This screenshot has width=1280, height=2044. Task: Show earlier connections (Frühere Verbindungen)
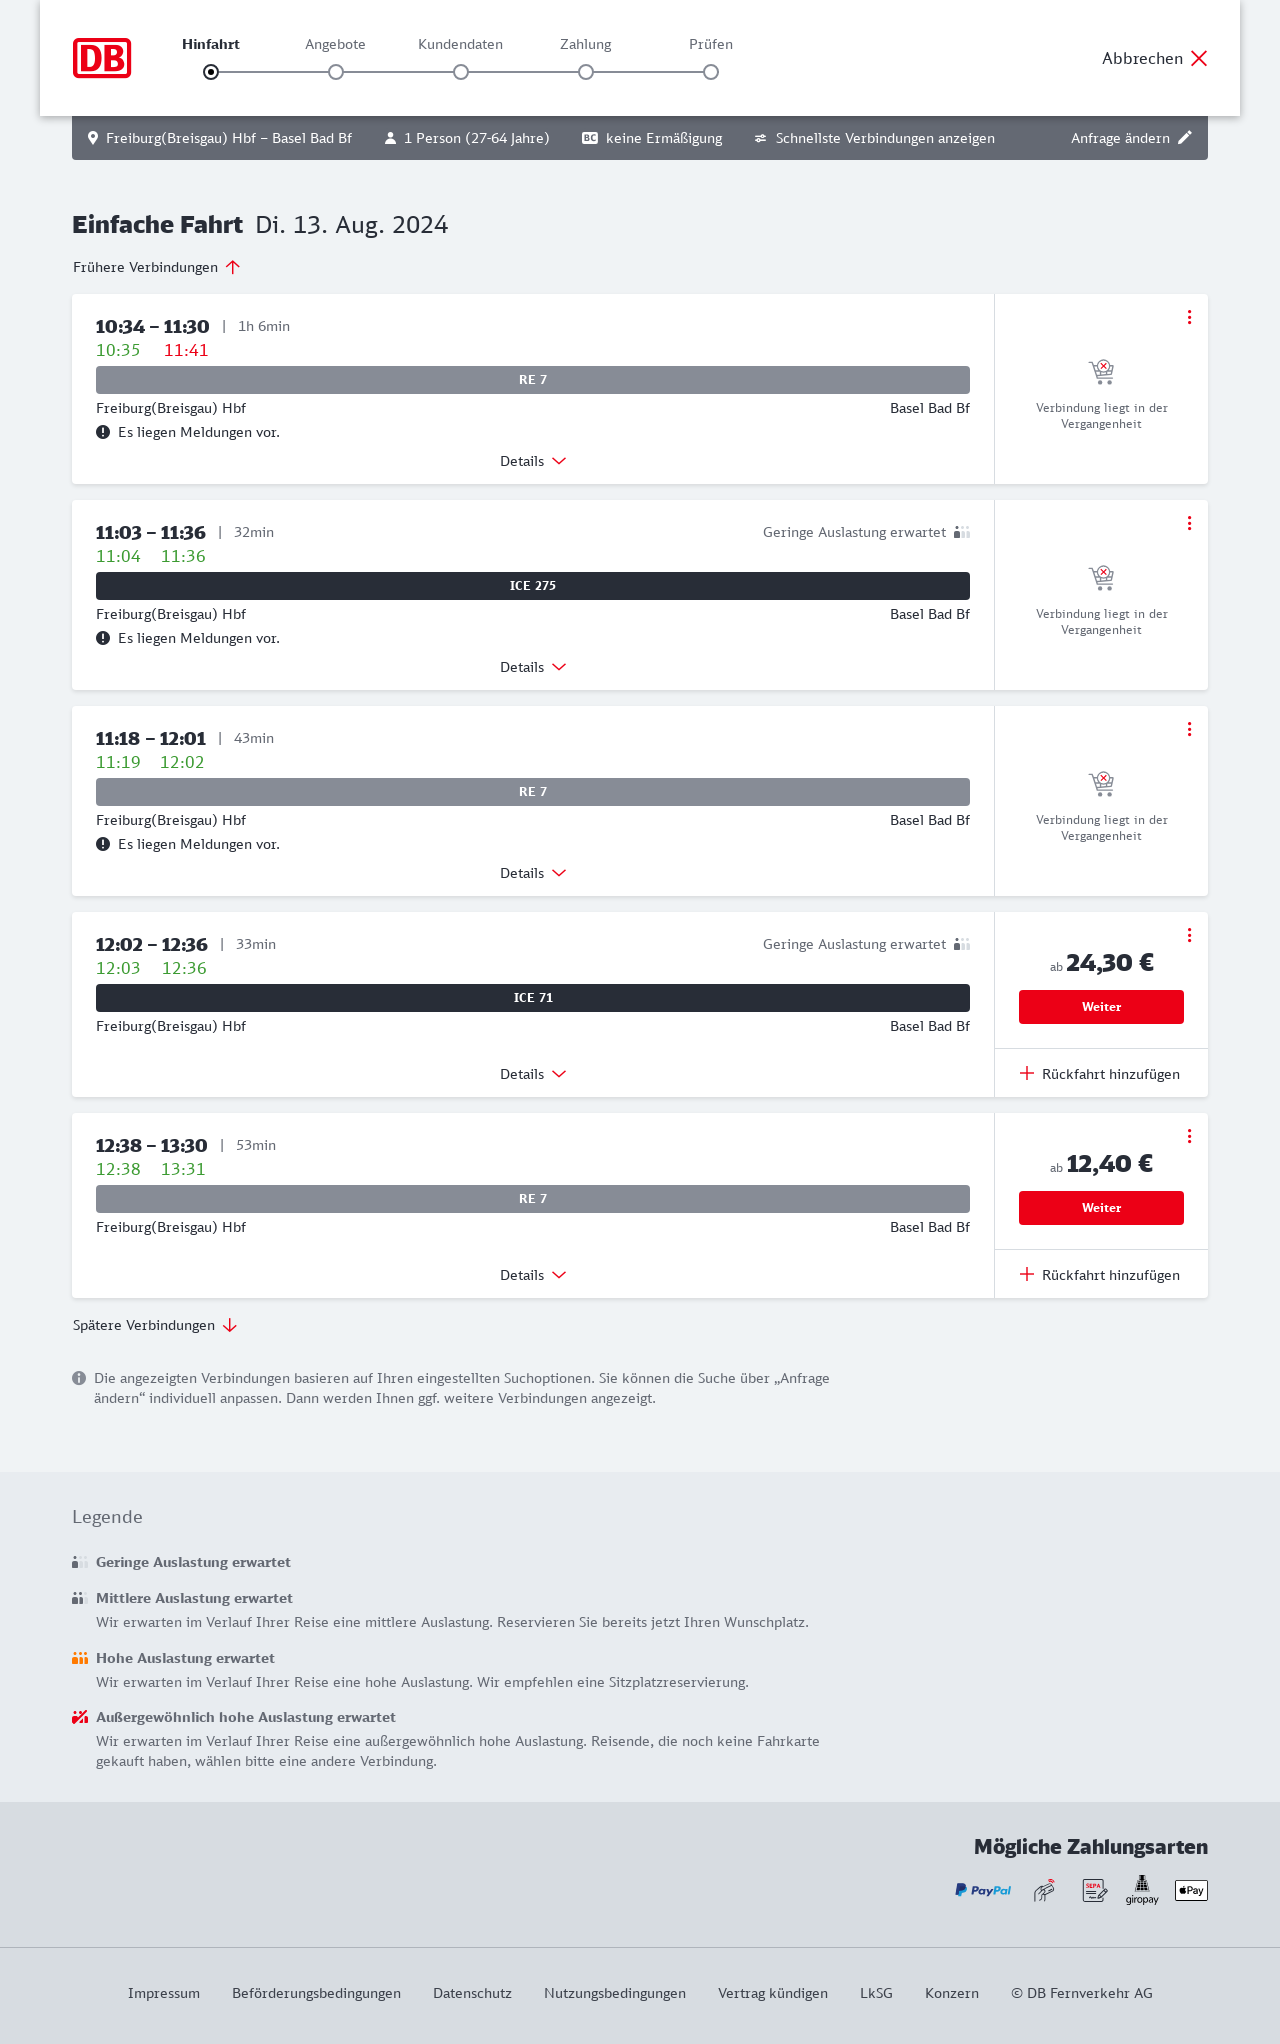tap(157, 267)
